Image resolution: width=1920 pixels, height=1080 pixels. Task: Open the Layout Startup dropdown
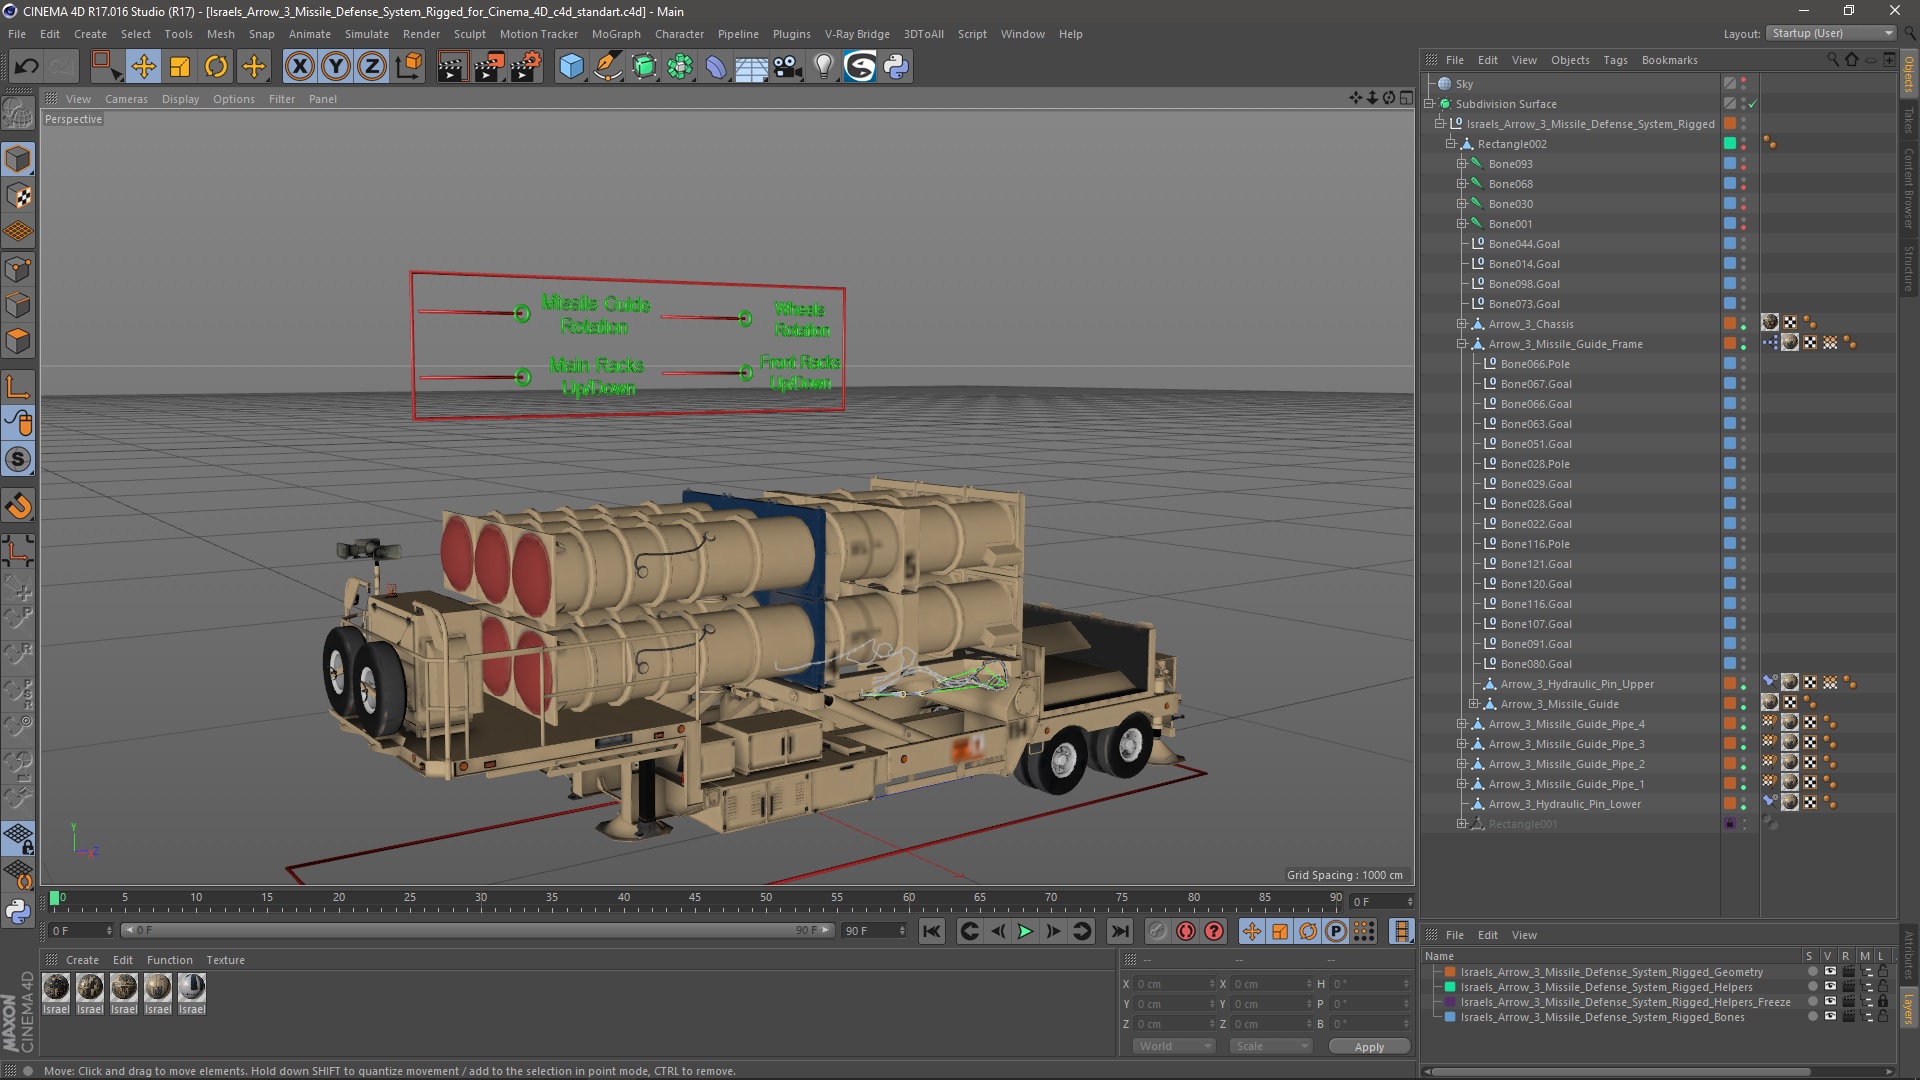pos(1831,33)
